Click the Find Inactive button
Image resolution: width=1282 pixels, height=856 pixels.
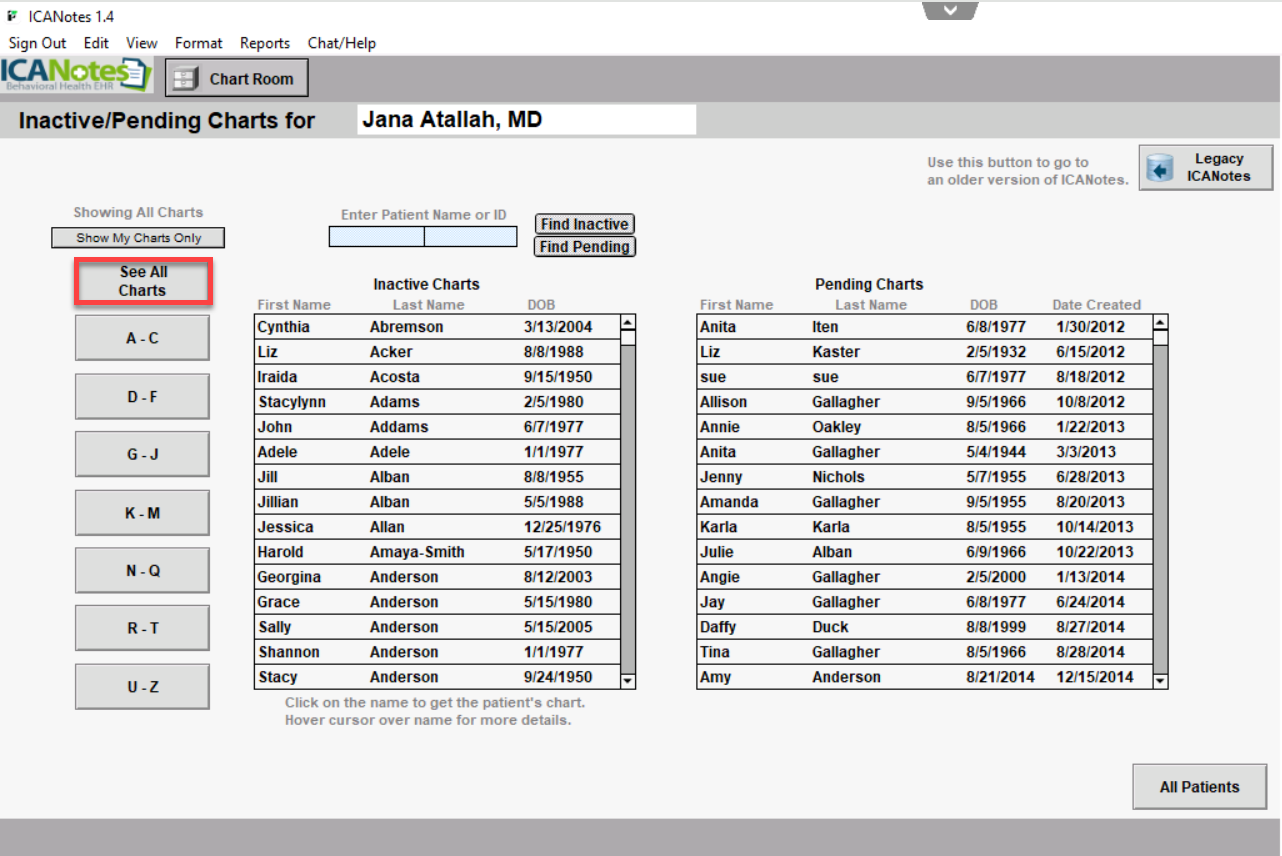(585, 224)
